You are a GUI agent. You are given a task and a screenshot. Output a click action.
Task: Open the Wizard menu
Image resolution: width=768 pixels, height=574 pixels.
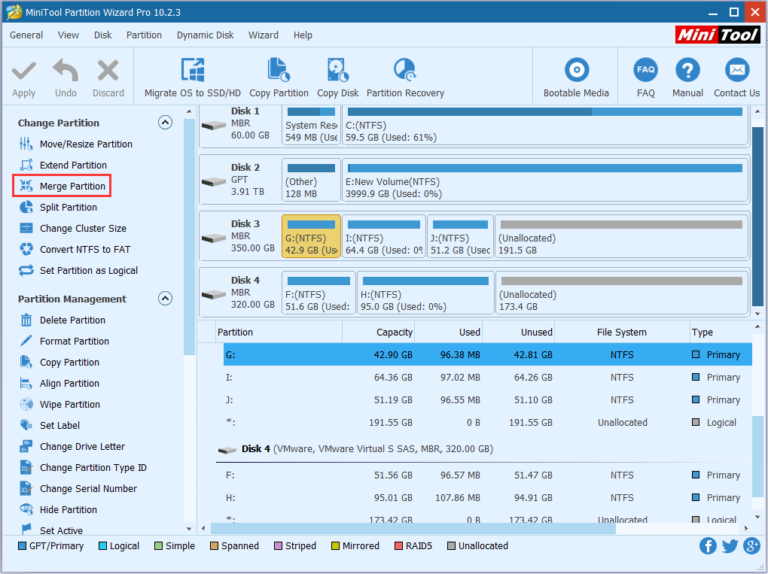[x=264, y=35]
